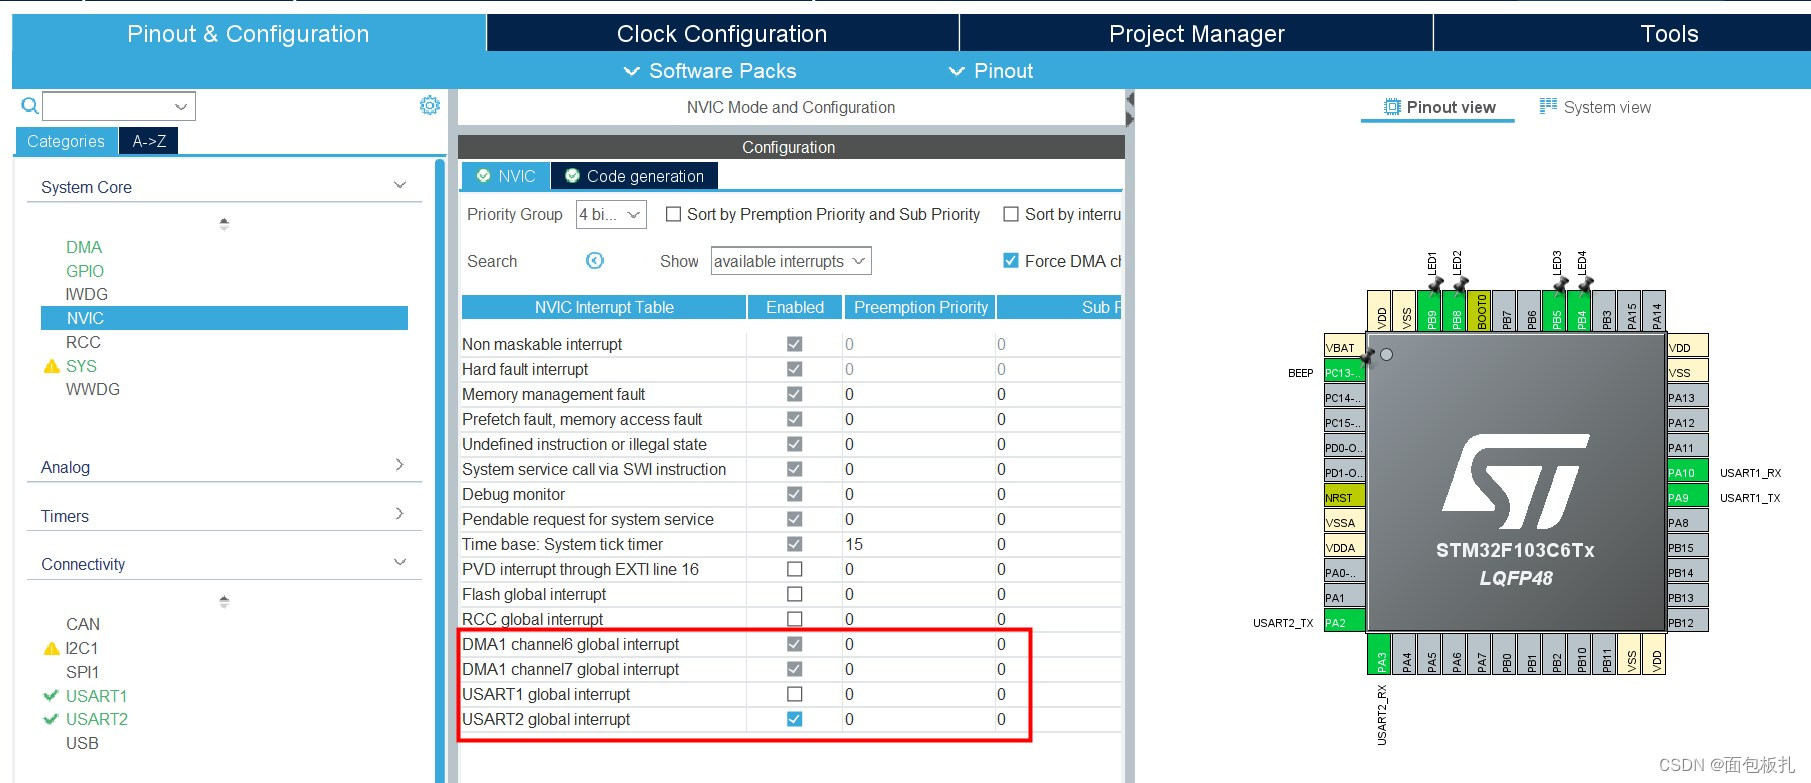Click the NVIC tab green check icon

(x=483, y=176)
